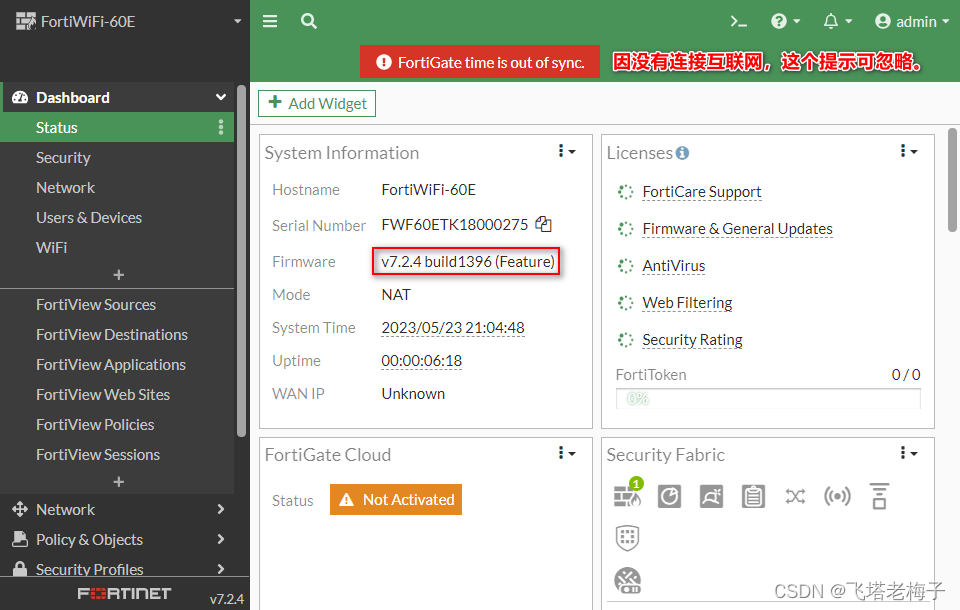Open Security Rating license link
The height and width of the screenshot is (610, 960).
click(692, 340)
